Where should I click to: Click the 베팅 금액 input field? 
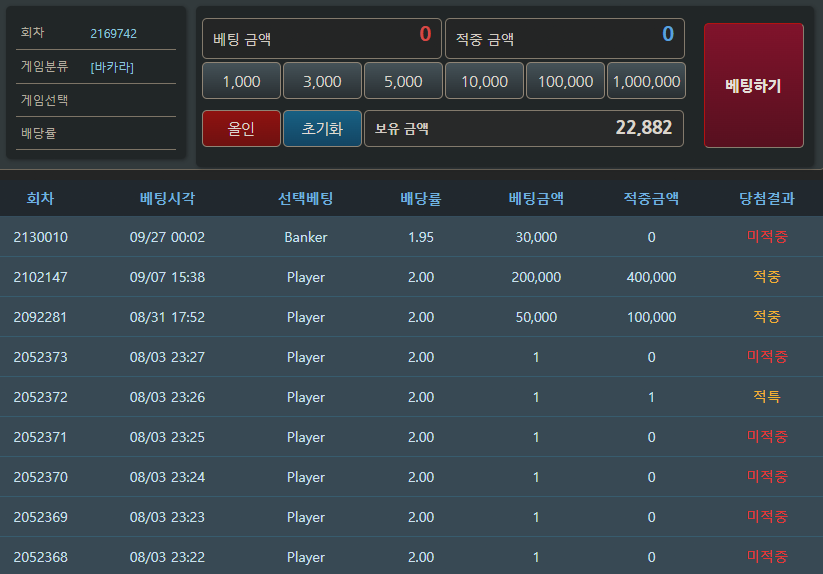click(322, 38)
